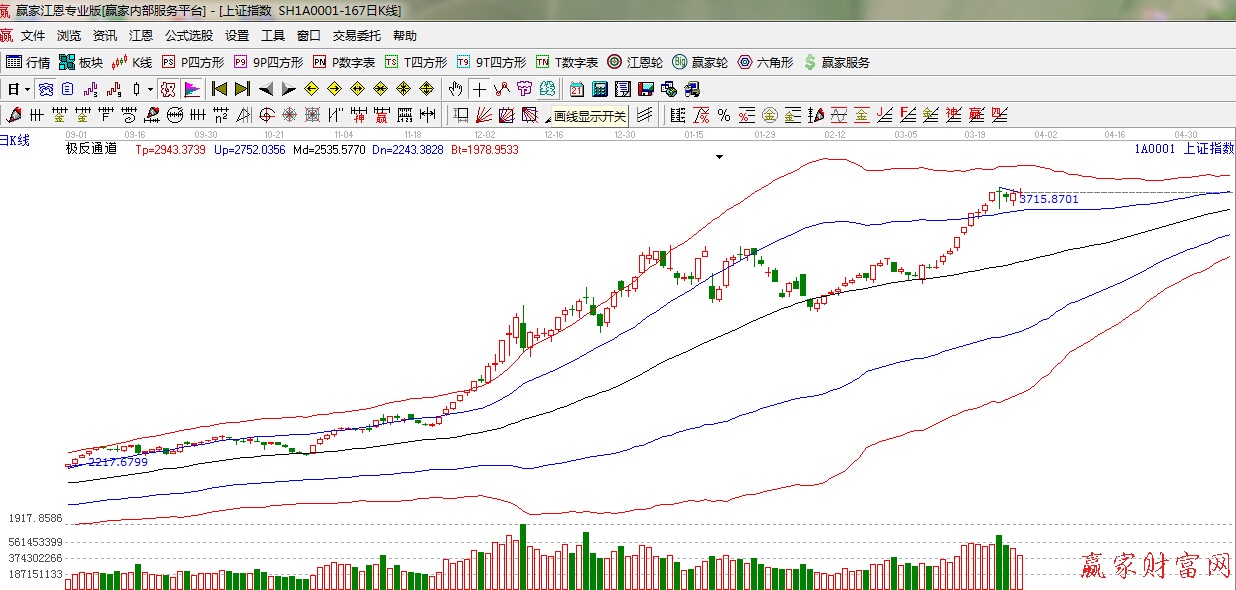The height and width of the screenshot is (590, 1236).
Task: Click the percent (%) line tool
Action: coord(723,115)
